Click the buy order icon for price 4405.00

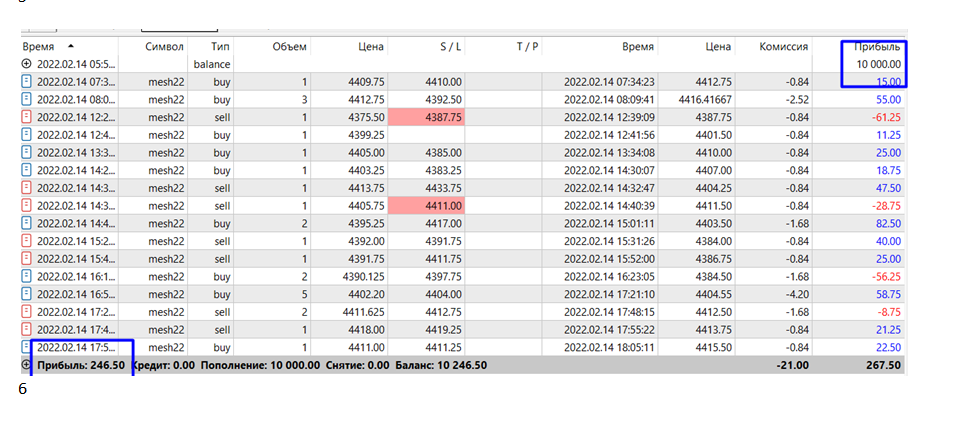[26, 152]
